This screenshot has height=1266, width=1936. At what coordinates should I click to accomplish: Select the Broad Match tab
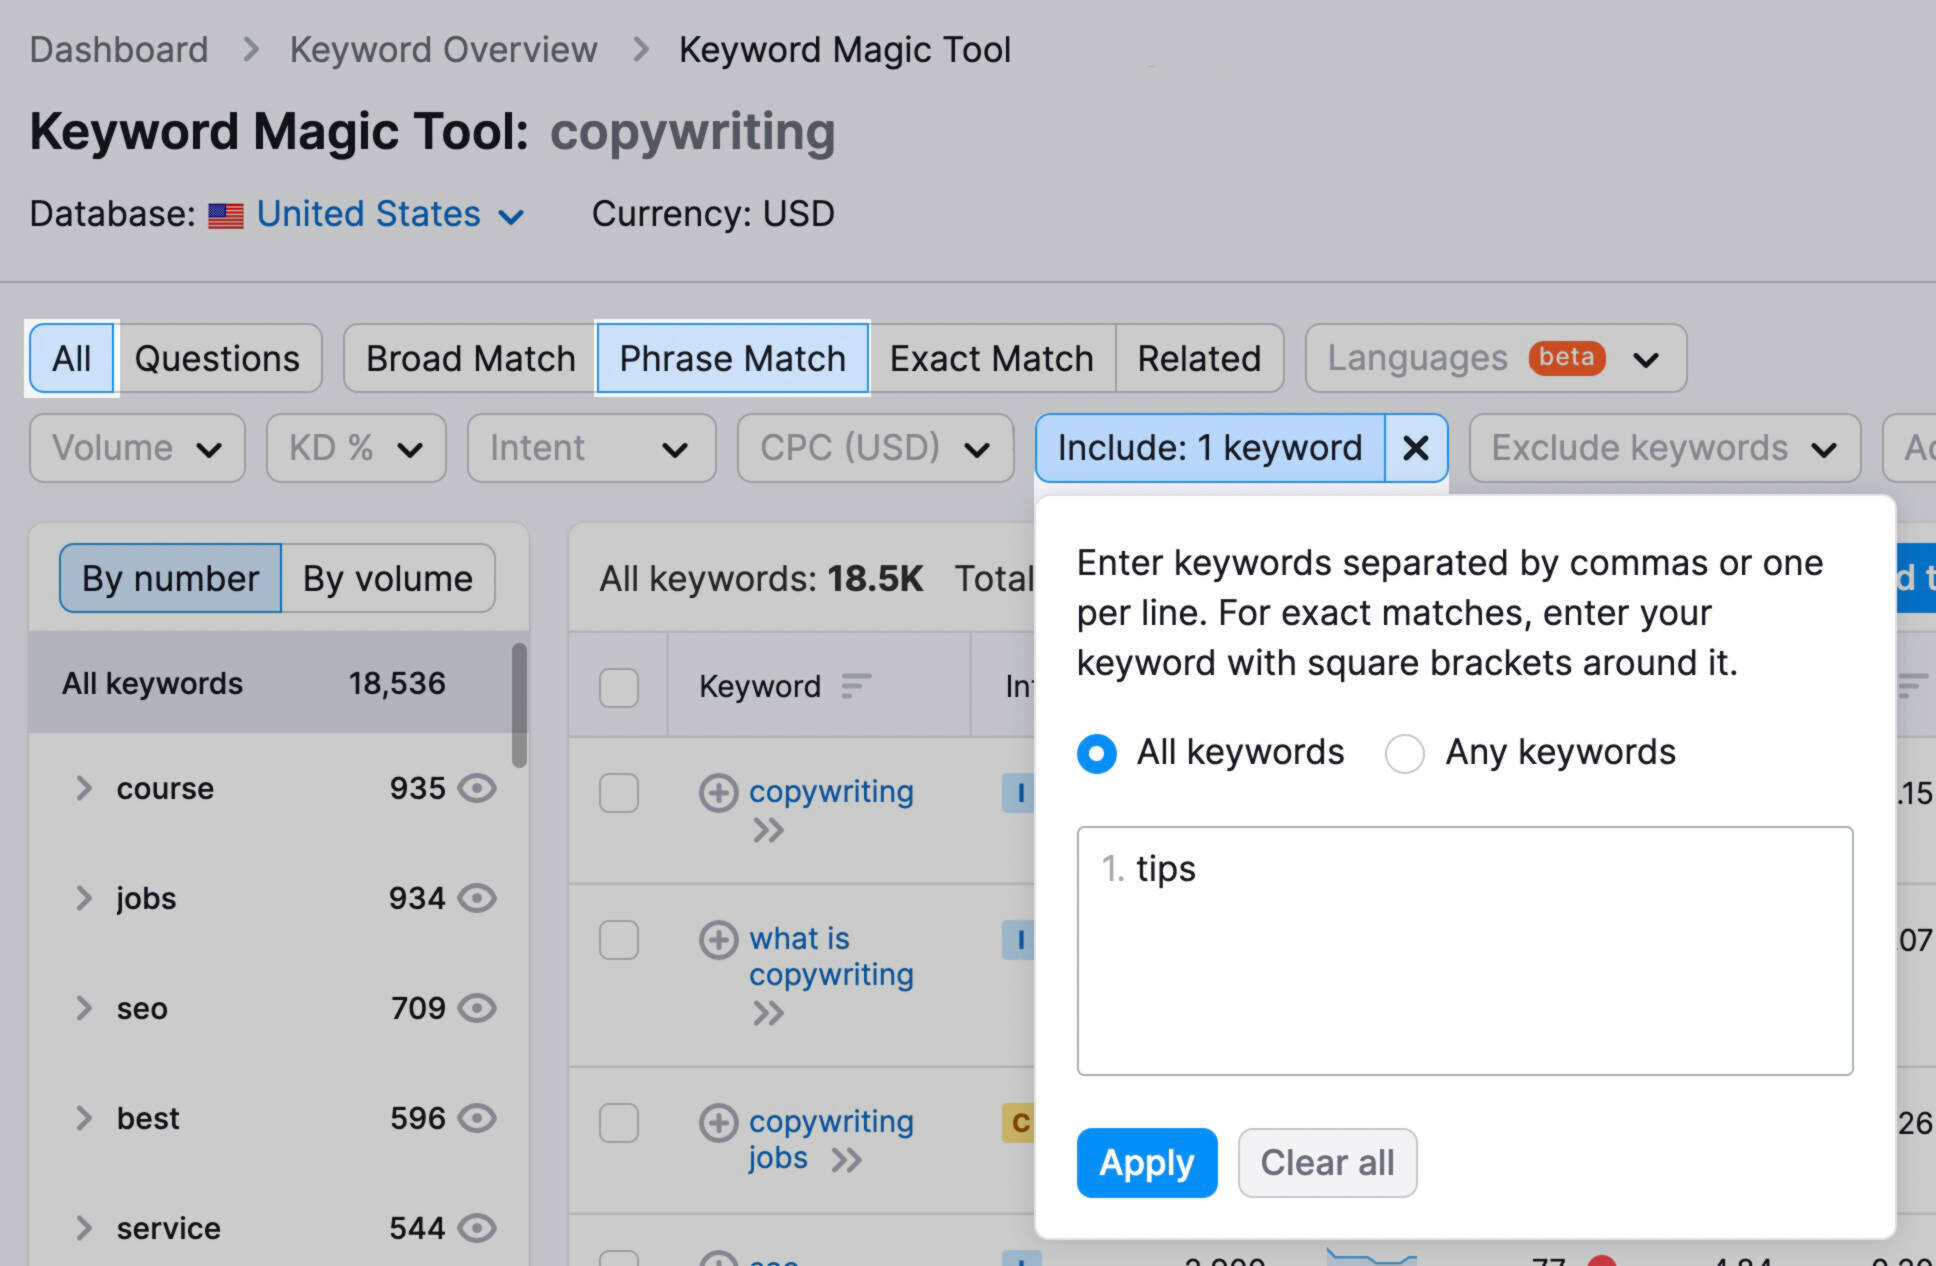tap(470, 358)
